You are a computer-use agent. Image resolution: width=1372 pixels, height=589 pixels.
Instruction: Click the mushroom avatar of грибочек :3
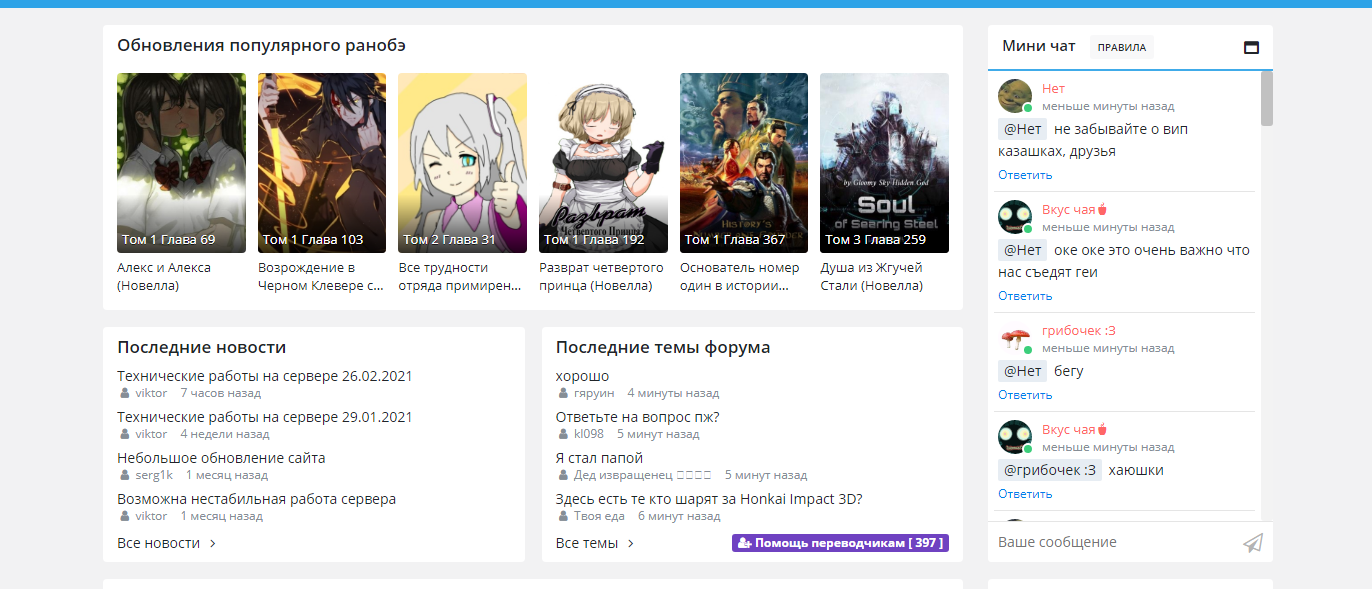1015,338
